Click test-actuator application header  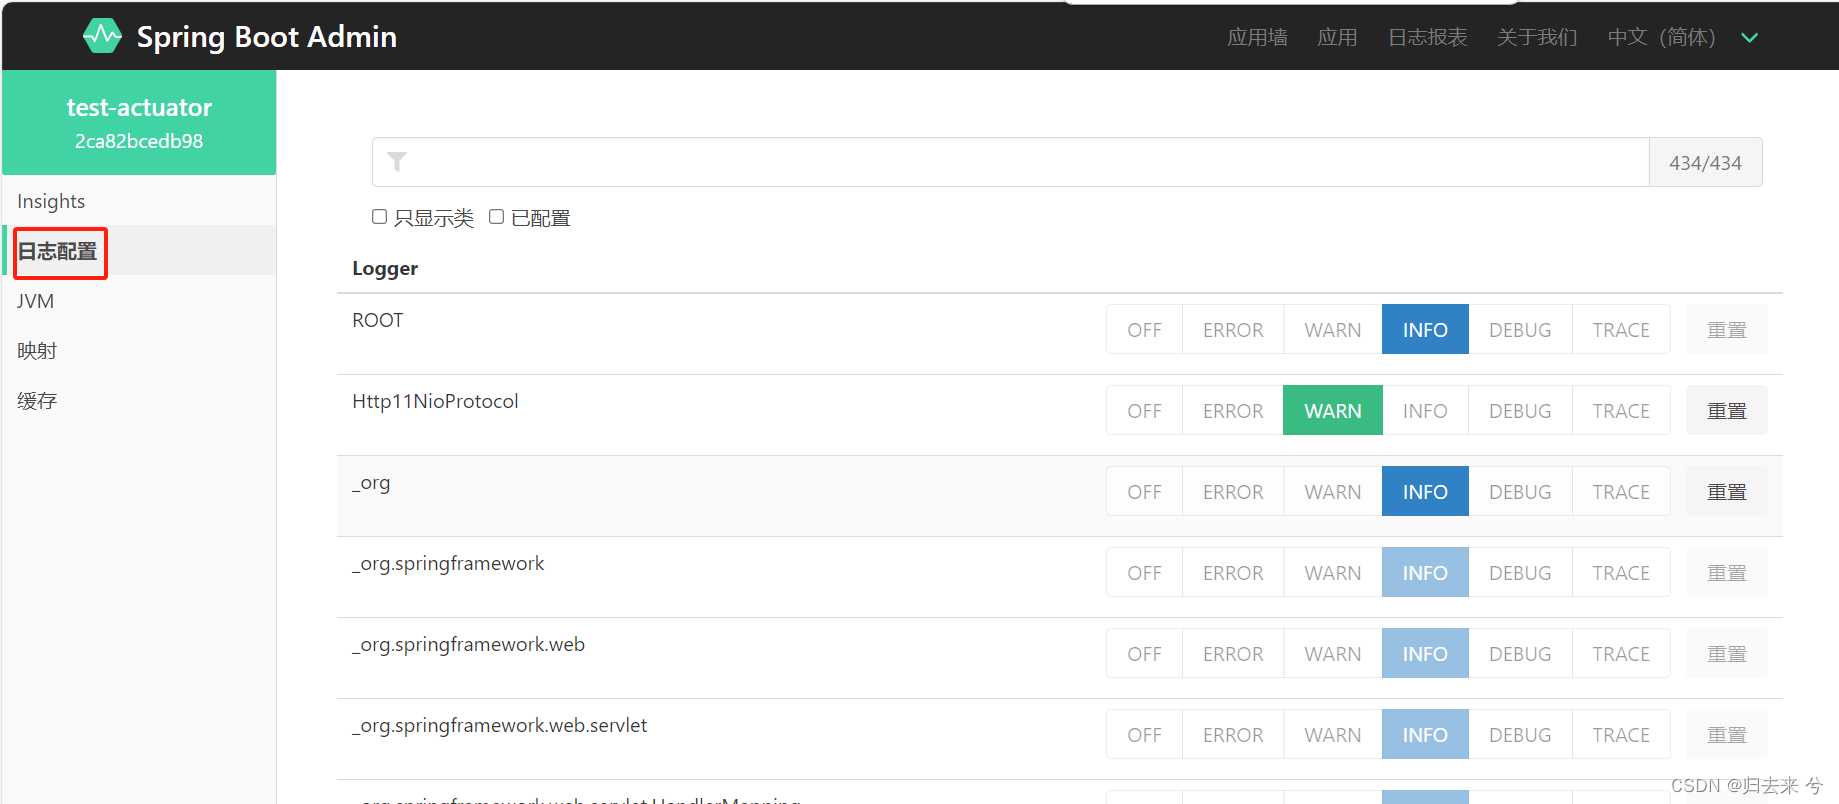139,122
